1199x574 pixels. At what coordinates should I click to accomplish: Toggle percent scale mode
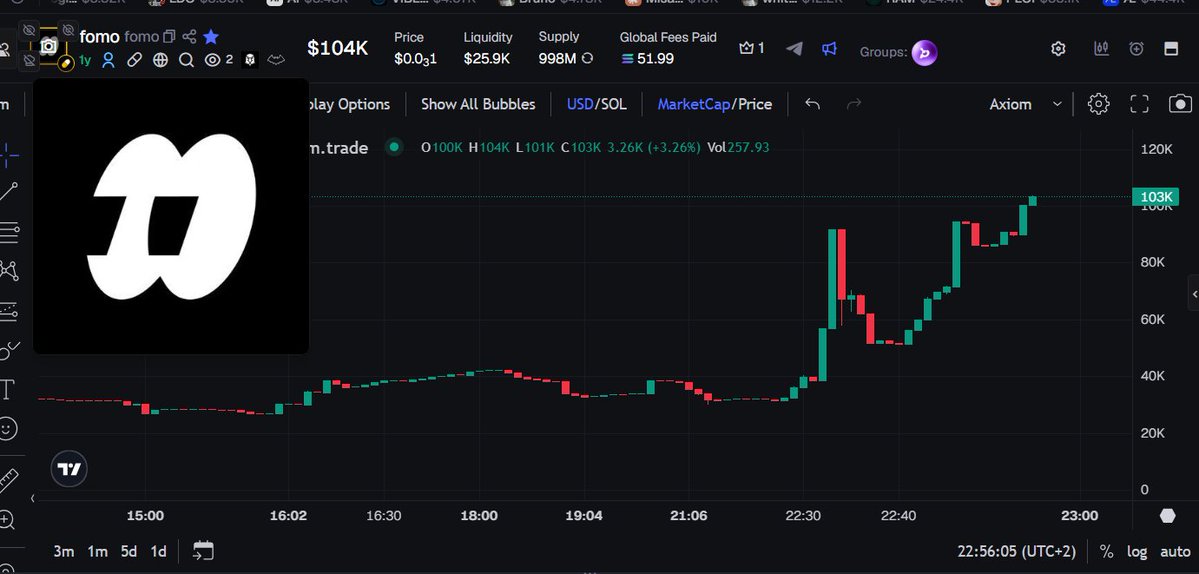pos(1106,551)
